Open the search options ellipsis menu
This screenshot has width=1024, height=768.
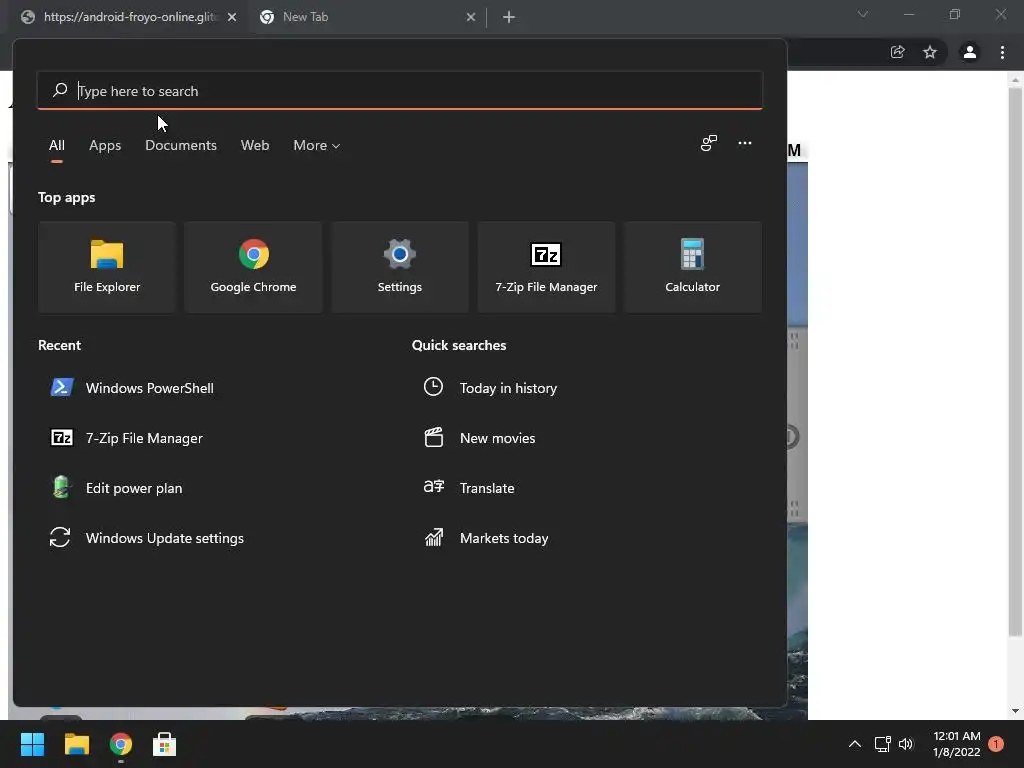(x=744, y=143)
